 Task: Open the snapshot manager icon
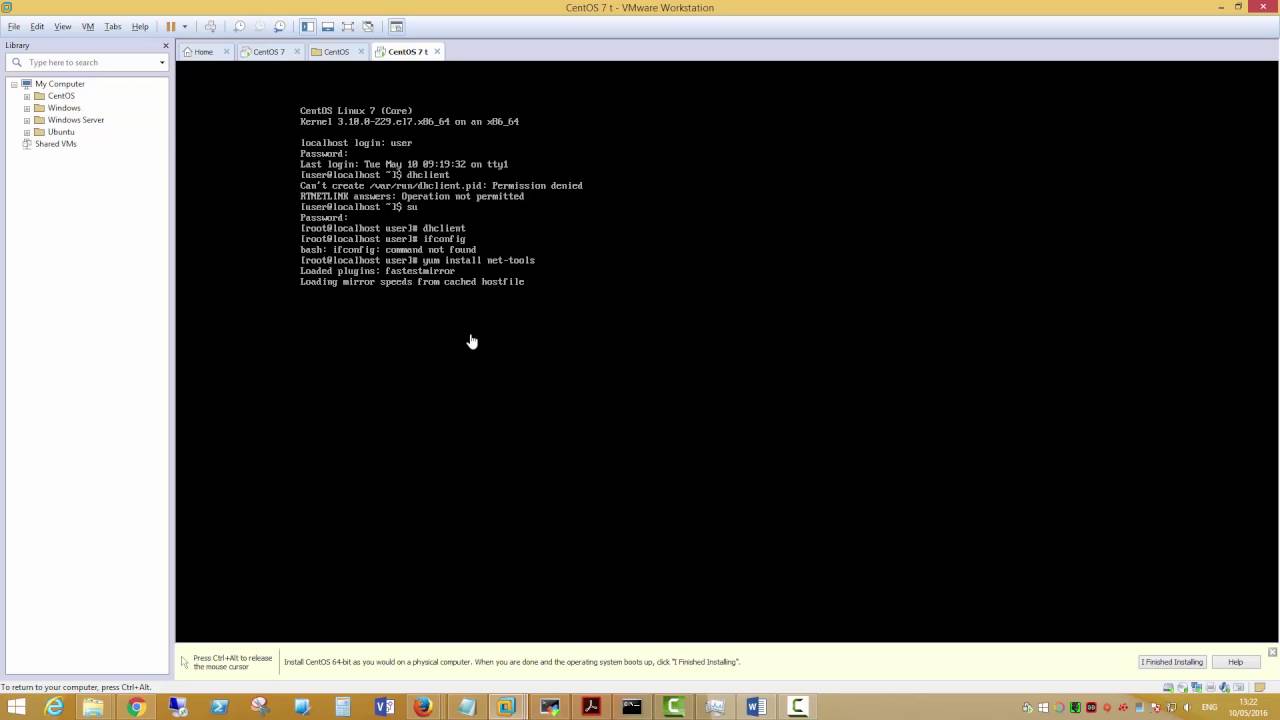[279, 27]
